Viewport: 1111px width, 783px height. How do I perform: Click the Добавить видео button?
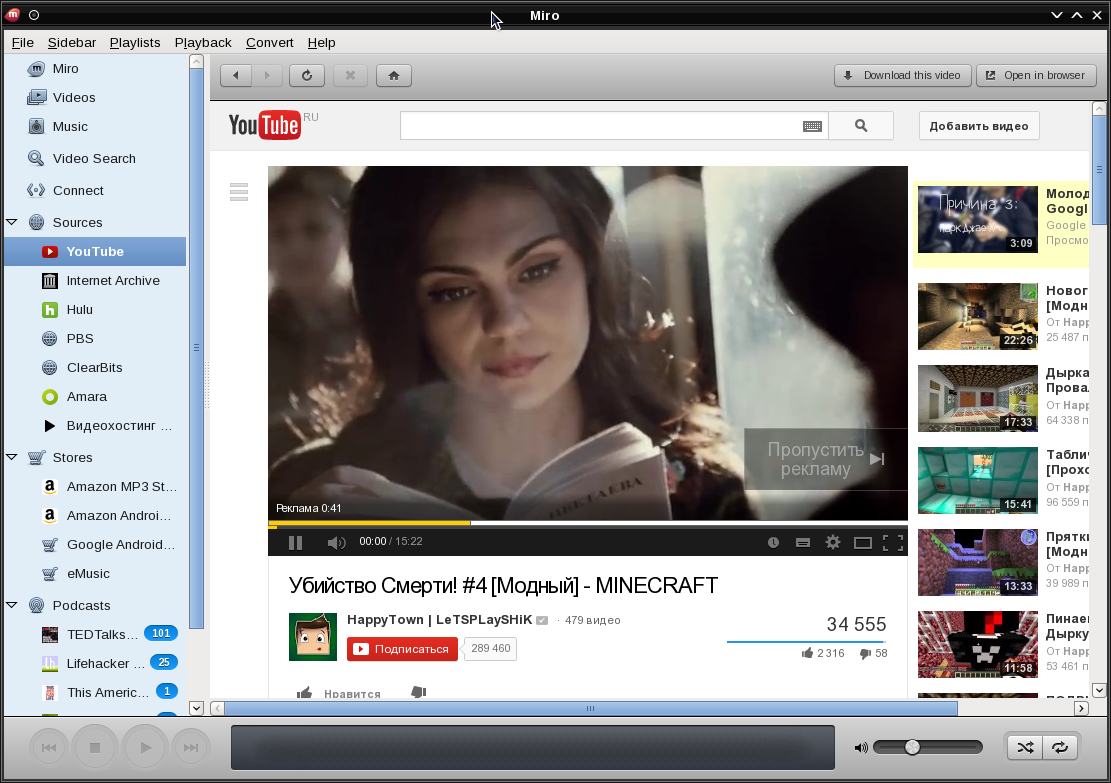click(x=979, y=125)
